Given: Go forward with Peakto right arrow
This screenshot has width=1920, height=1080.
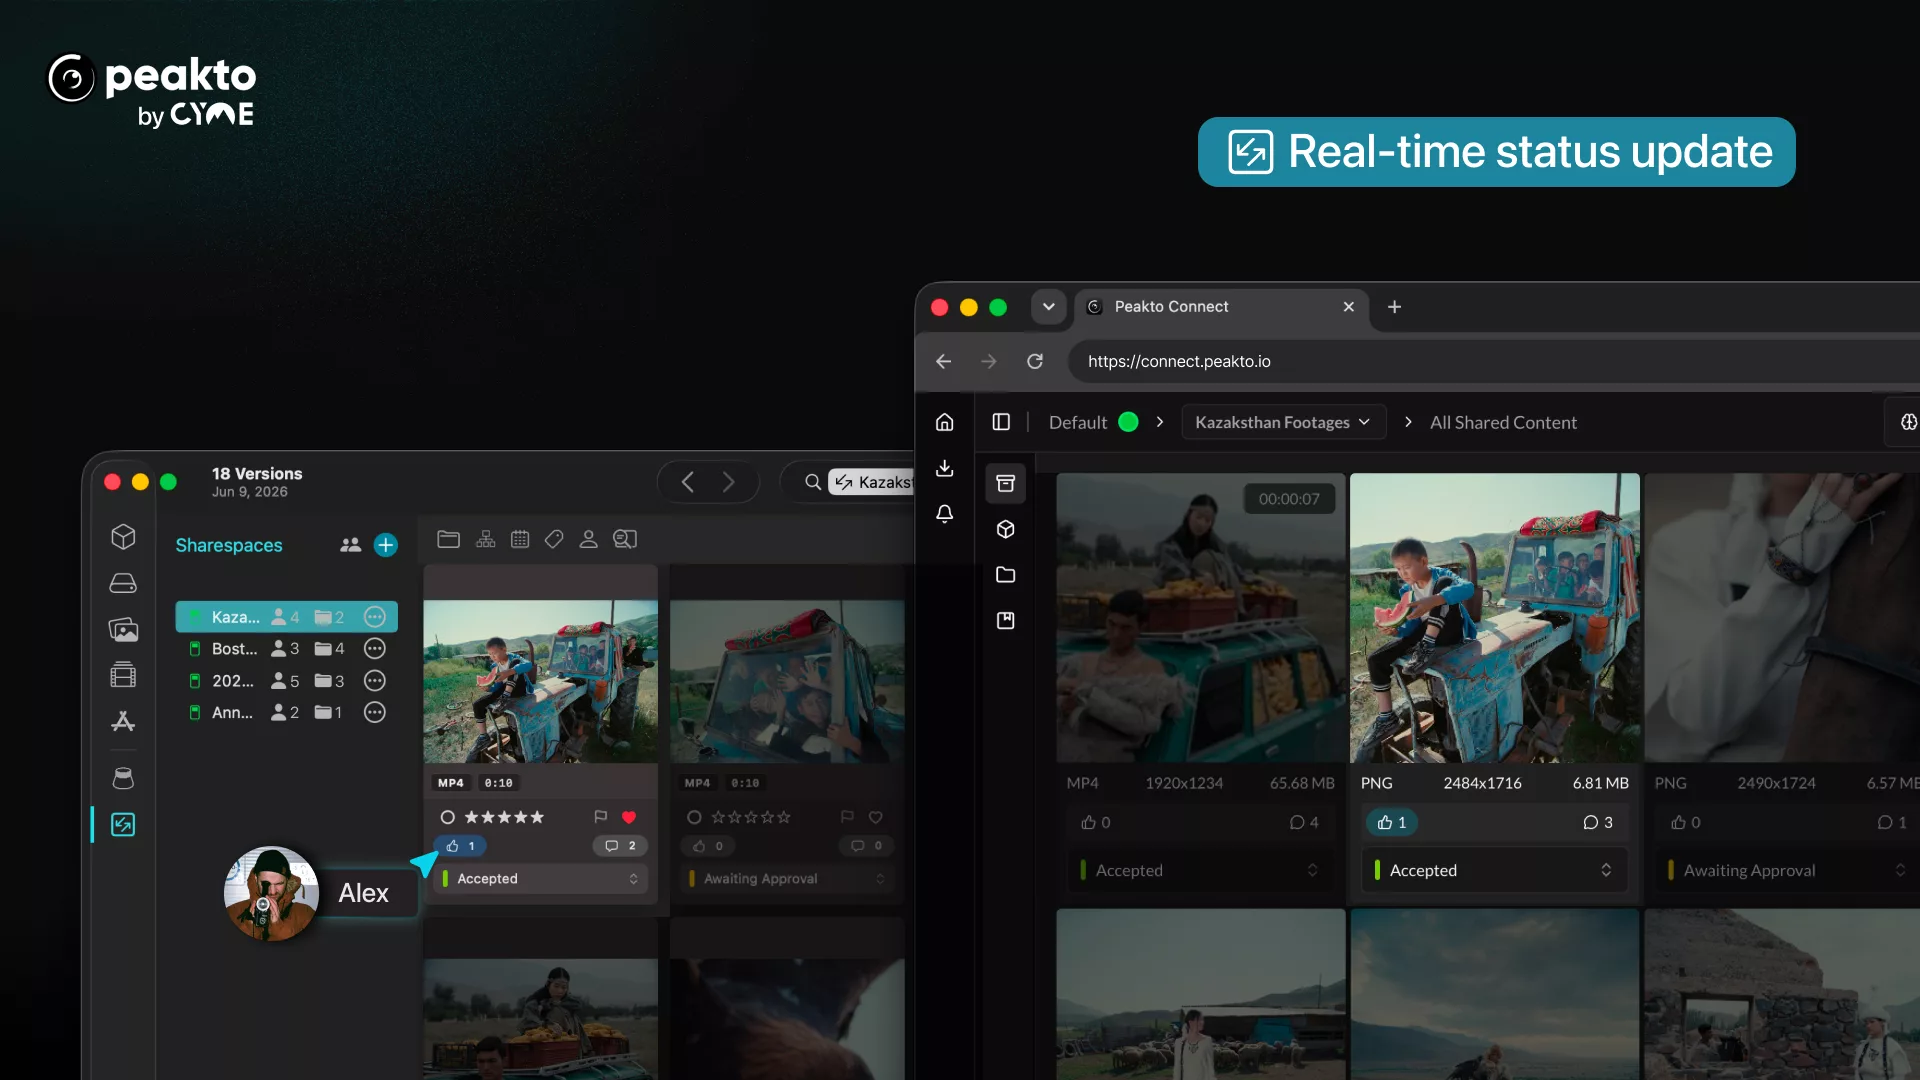Looking at the screenshot, I should (729, 482).
